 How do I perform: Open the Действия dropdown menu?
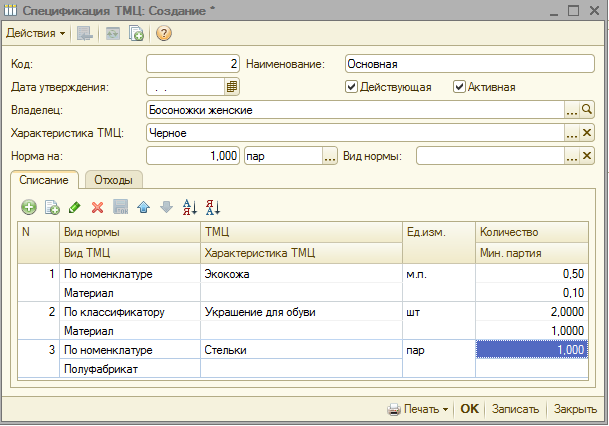coord(36,33)
